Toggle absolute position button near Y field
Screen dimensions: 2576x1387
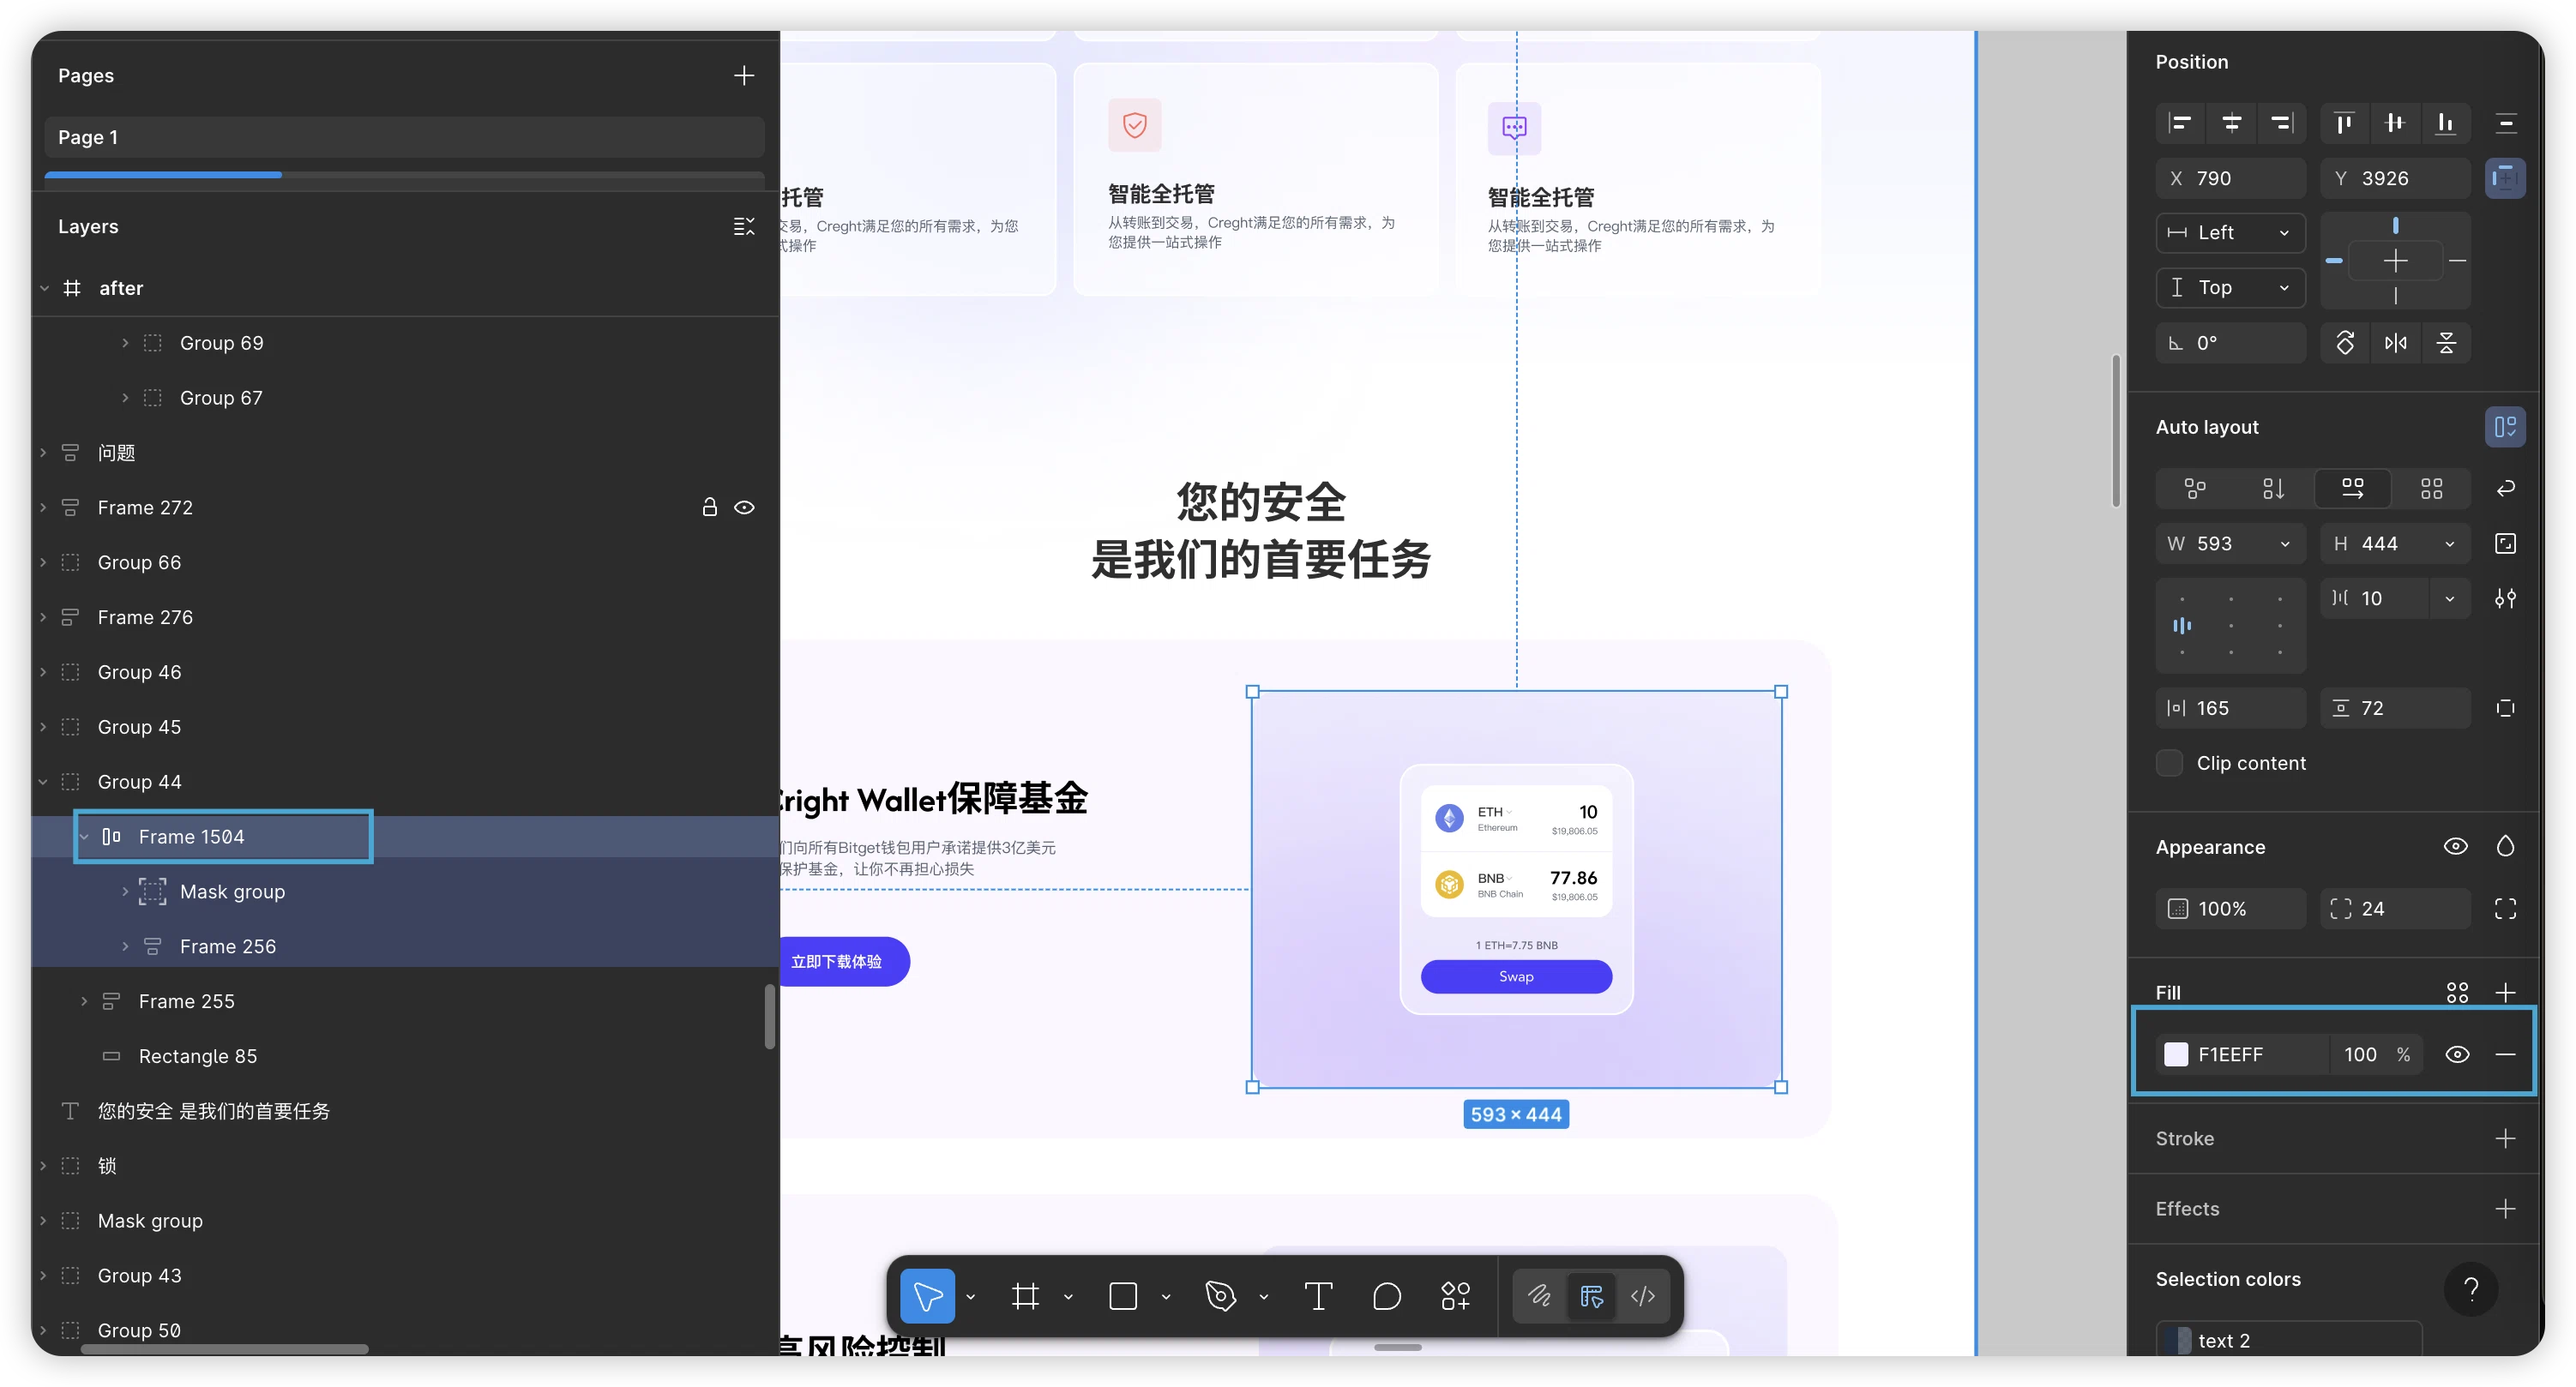tap(2505, 178)
